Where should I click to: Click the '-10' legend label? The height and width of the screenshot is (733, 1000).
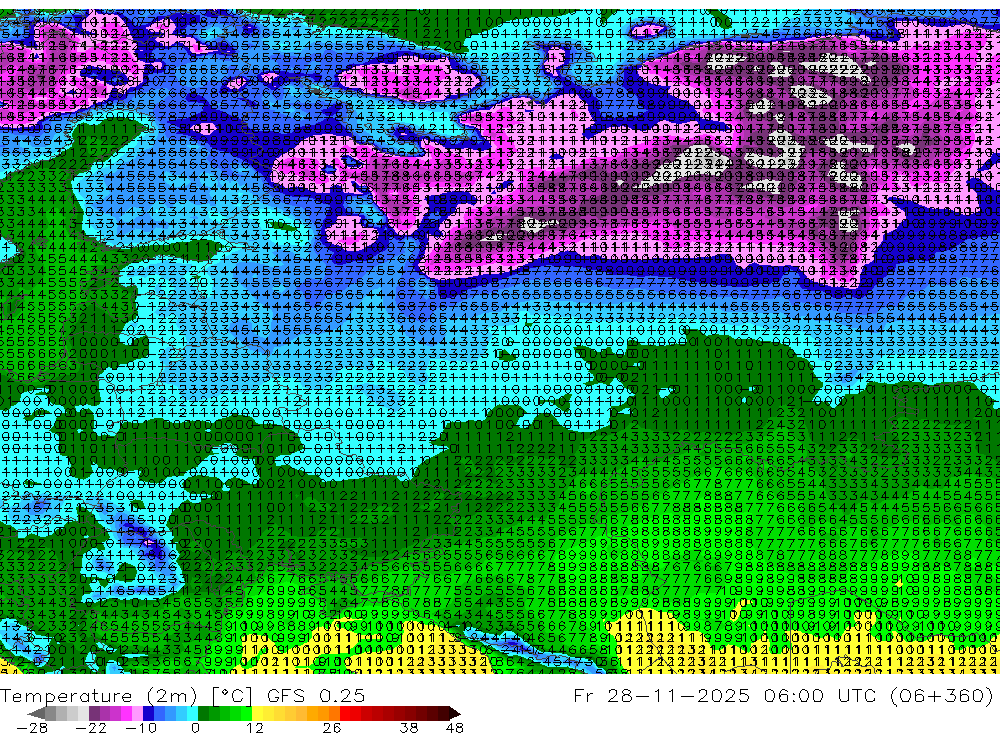[x=140, y=727]
